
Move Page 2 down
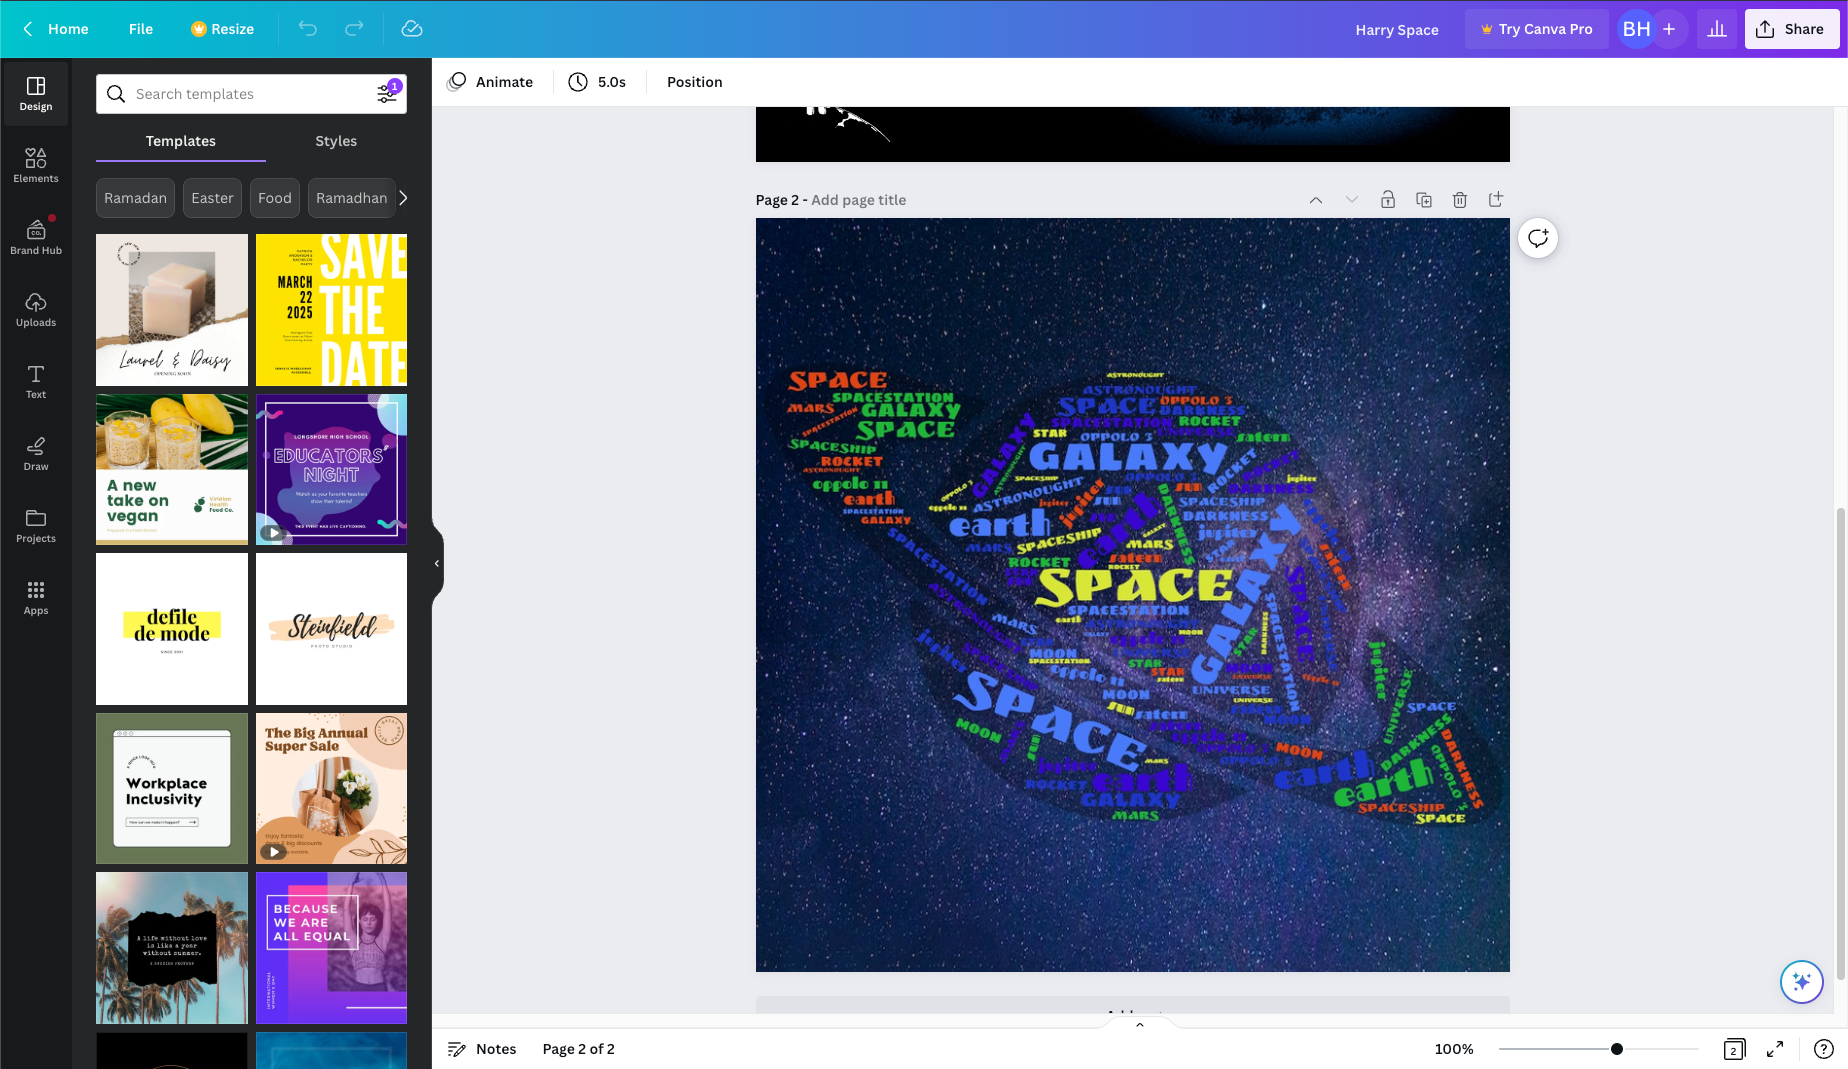pos(1352,200)
